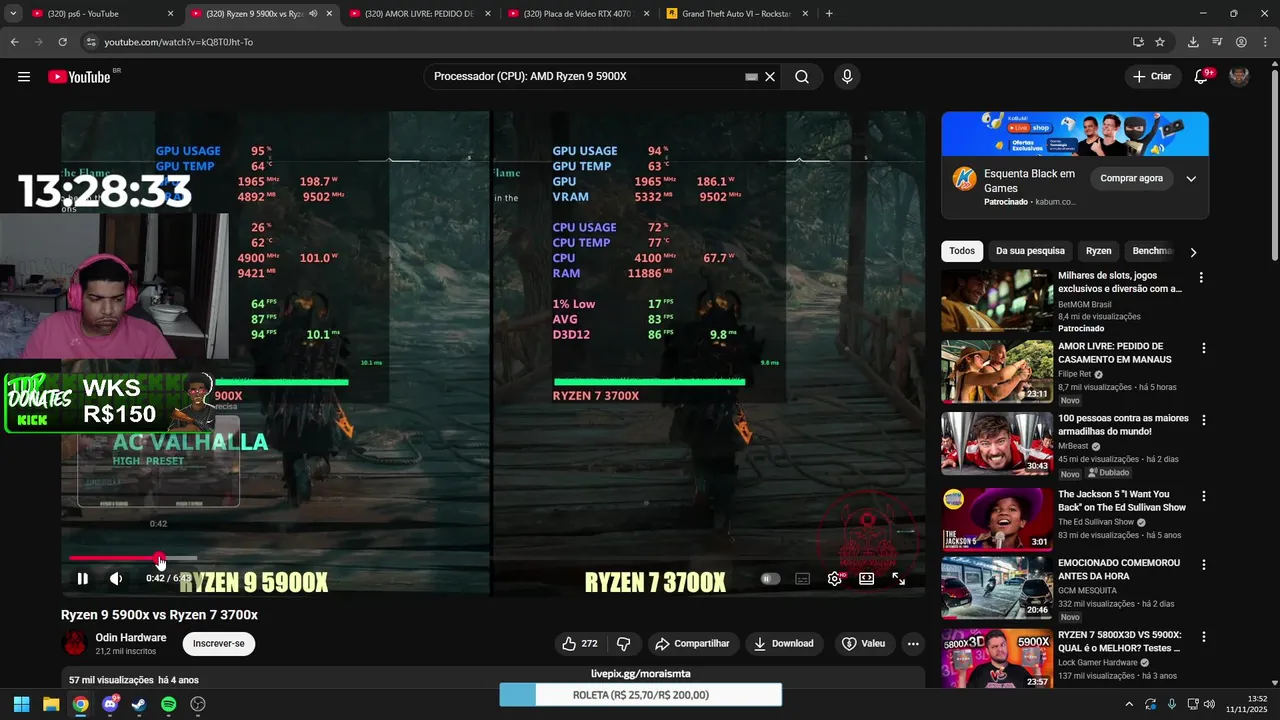
Task: Open The Jackson 5 video title
Action: 1122,501
